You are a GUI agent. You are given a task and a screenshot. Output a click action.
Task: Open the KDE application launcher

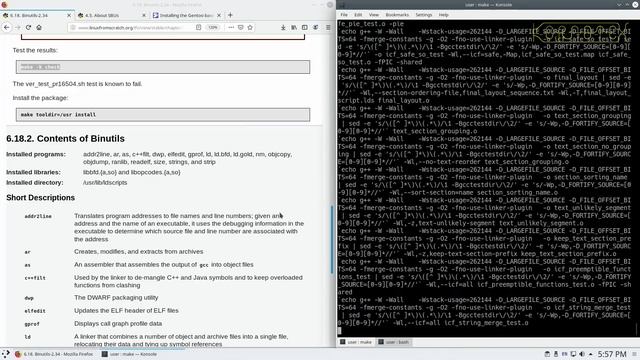6,354
